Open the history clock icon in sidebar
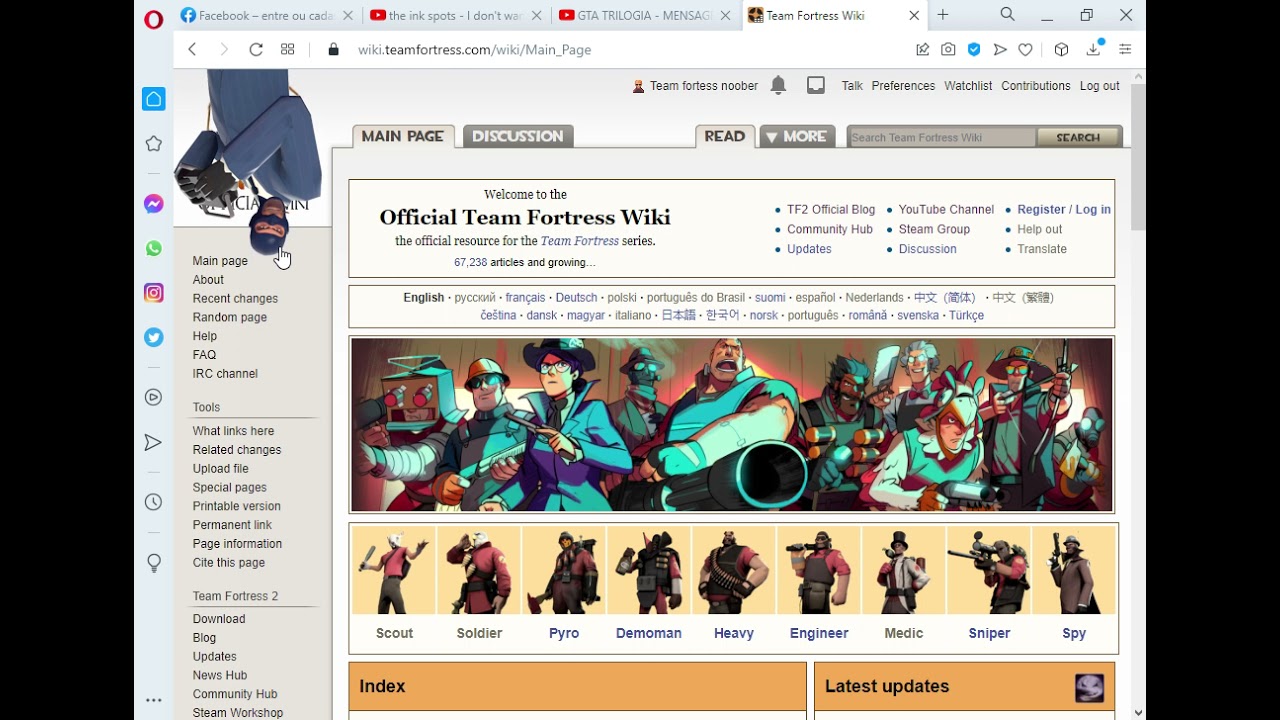 coord(153,502)
